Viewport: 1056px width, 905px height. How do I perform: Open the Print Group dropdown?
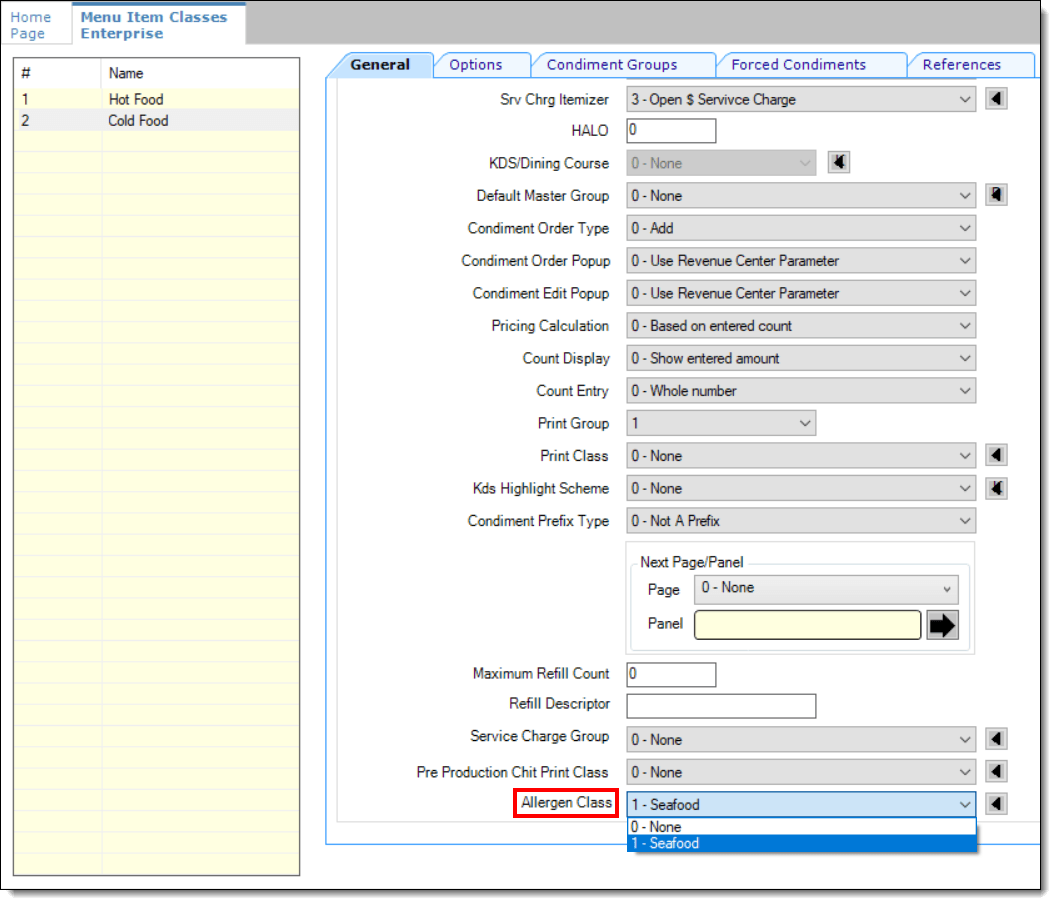click(721, 423)
